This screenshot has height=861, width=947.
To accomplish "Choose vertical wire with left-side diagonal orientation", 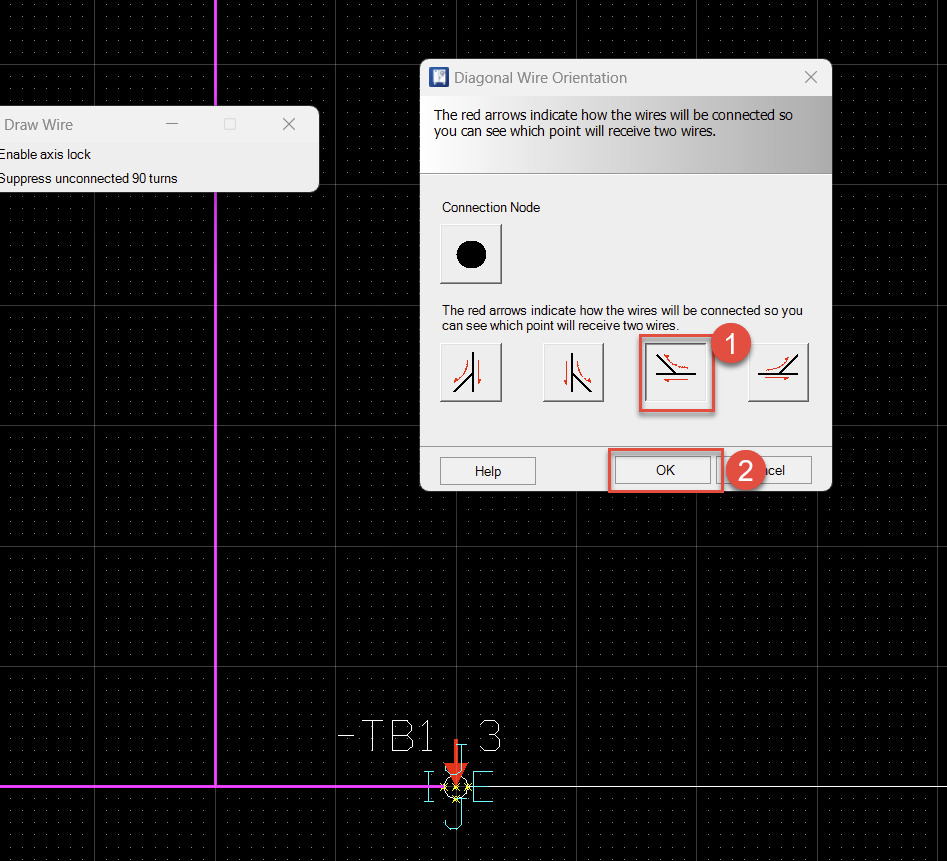I will tap(471, 373).
